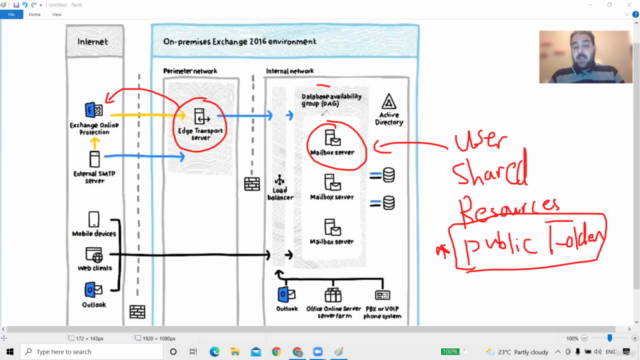
Task: Open the volume control tray icon
Action: (598, 352)
